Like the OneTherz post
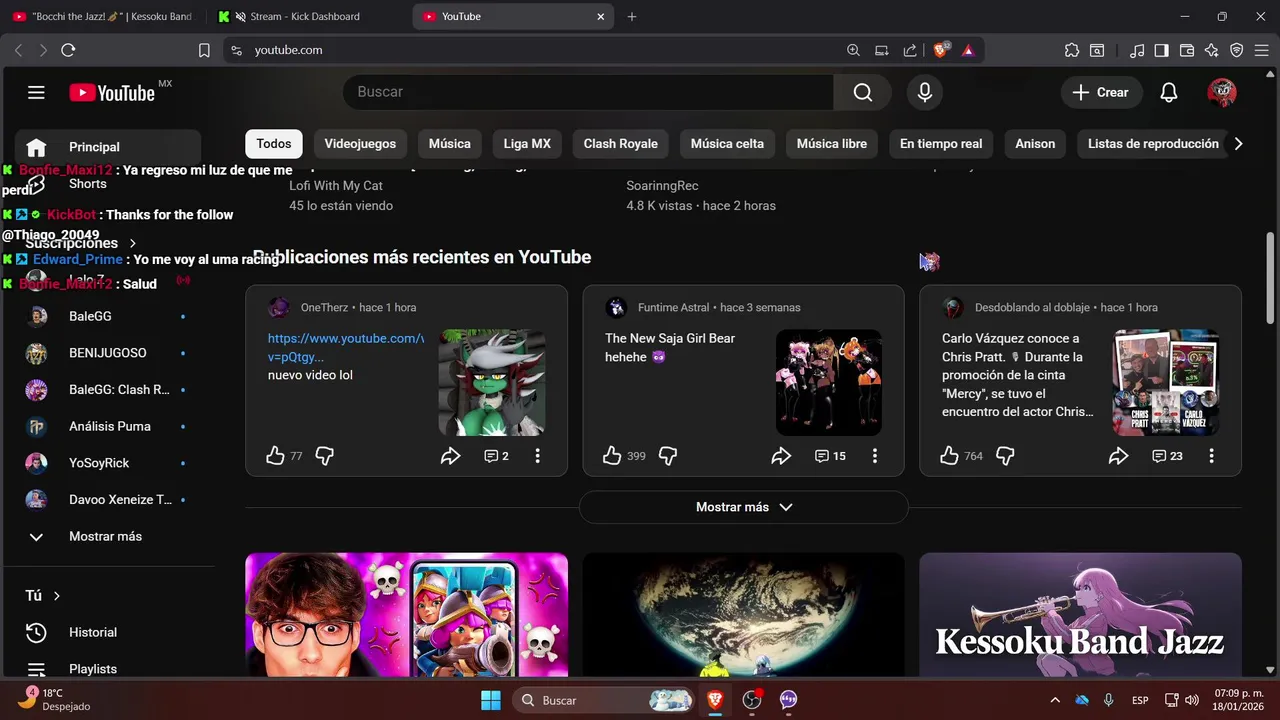This screenshot has height=720, width=1280. click(275, 456)
